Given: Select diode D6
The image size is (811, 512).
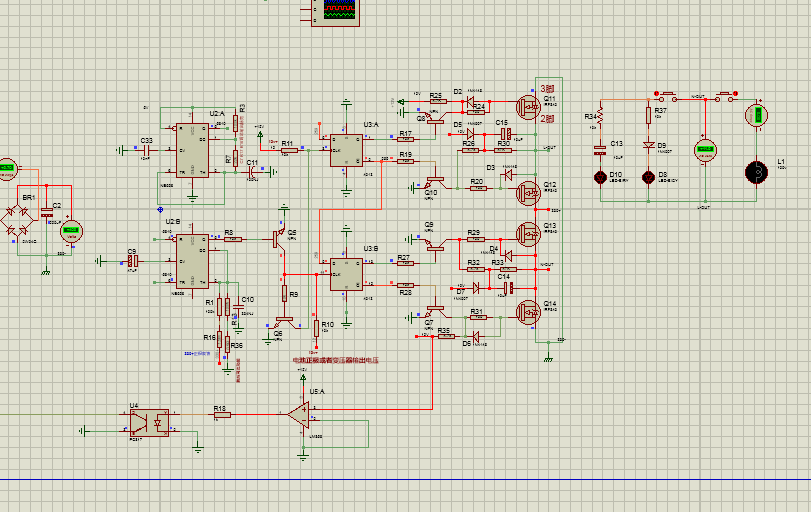Looking at the screenshot, I should coord(476,336).
